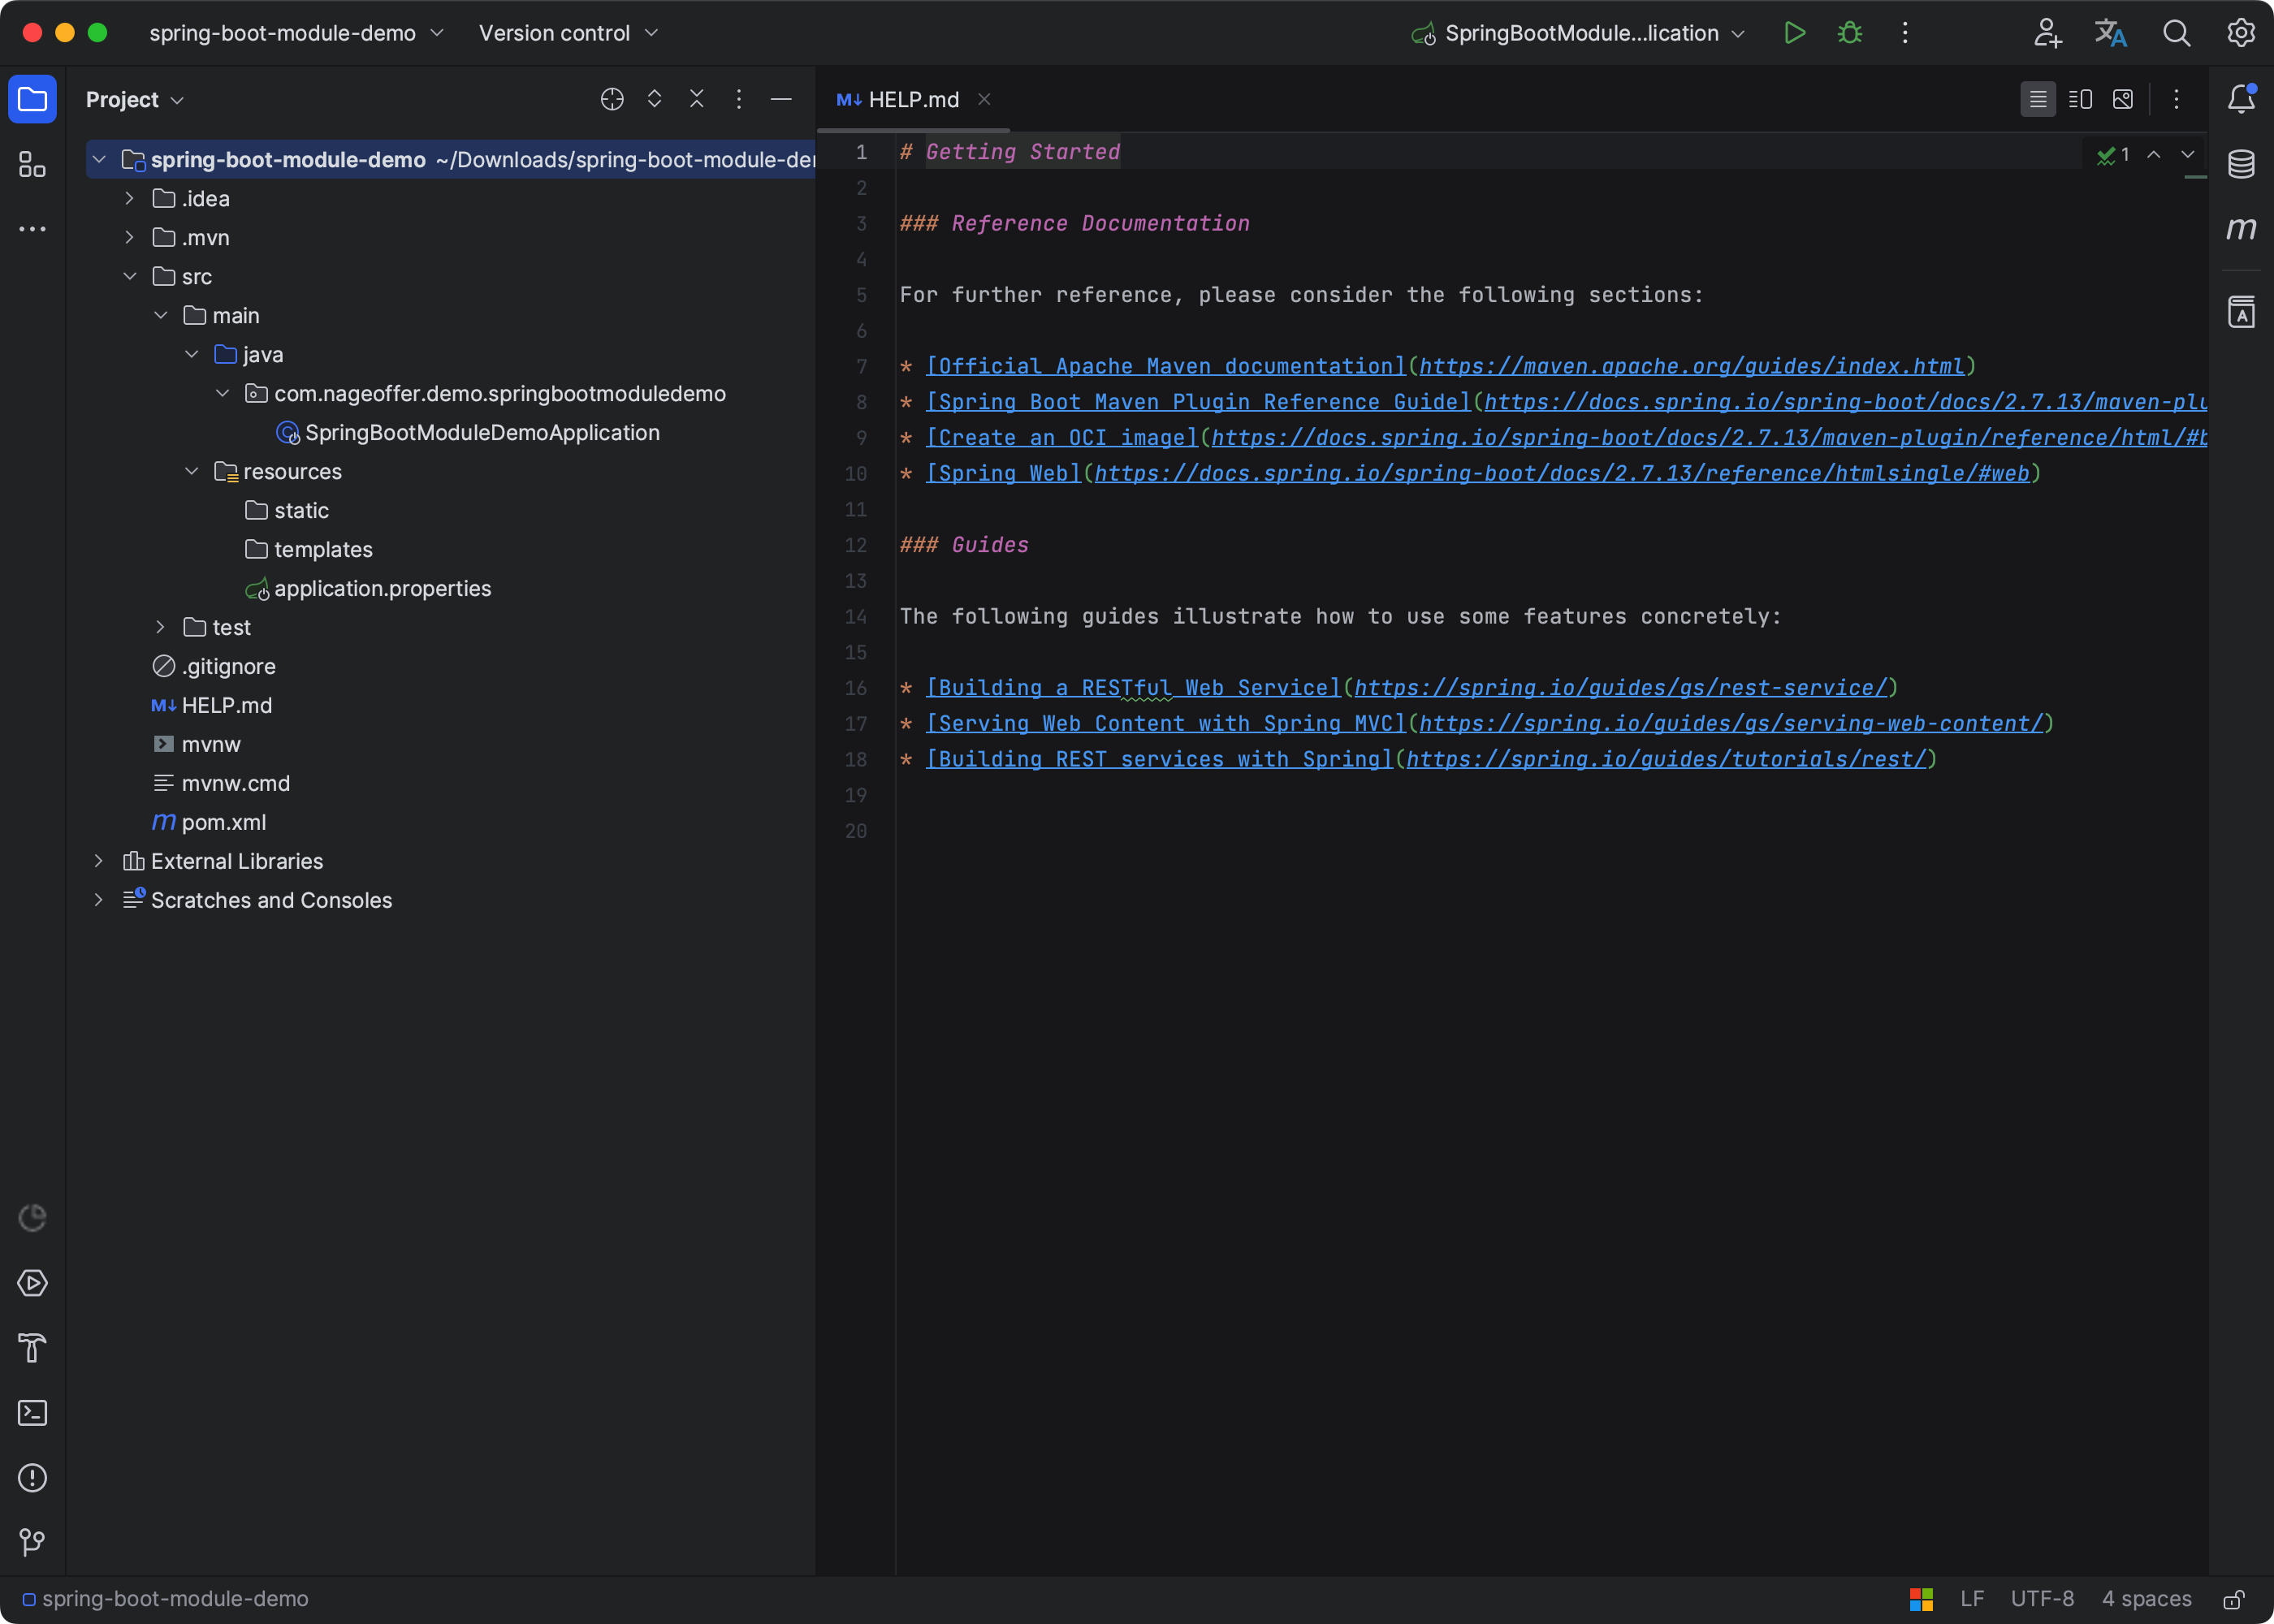
Task: Open the Structure tool window icon
Action: (x=32, y=164)
